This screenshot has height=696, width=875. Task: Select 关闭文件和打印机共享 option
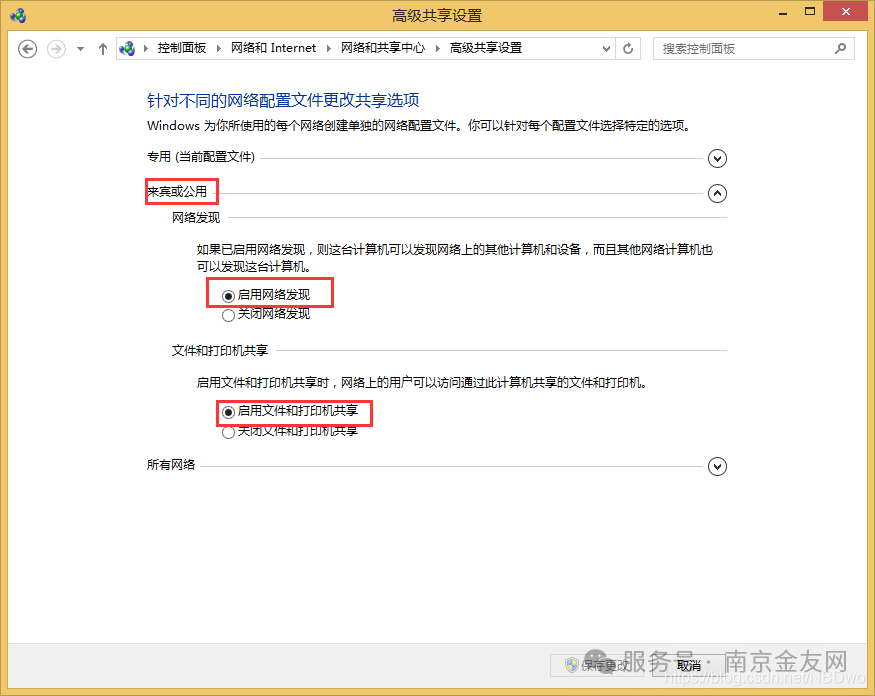click(228, 432)
